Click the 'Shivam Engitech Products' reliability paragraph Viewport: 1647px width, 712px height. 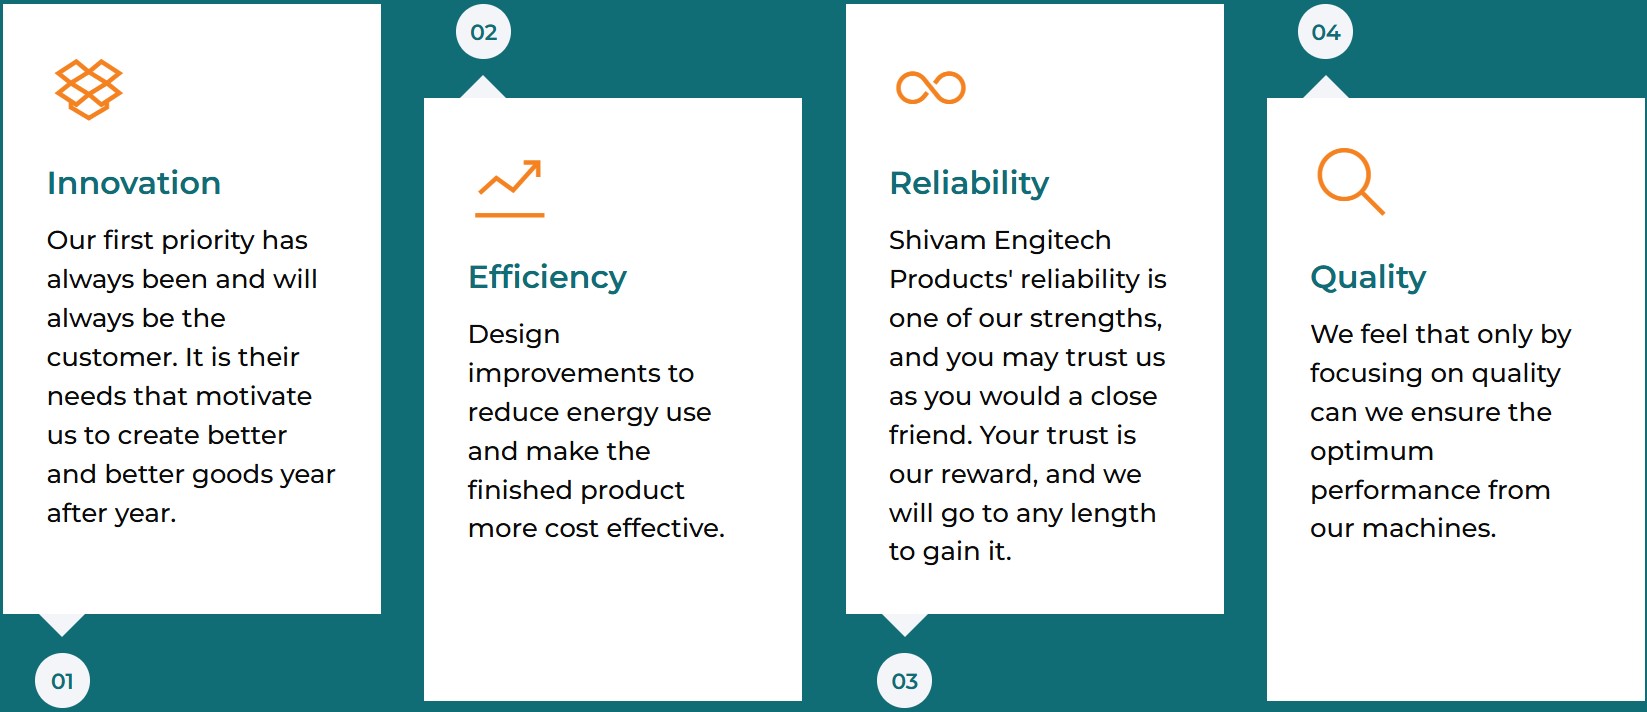[1027, 395]
